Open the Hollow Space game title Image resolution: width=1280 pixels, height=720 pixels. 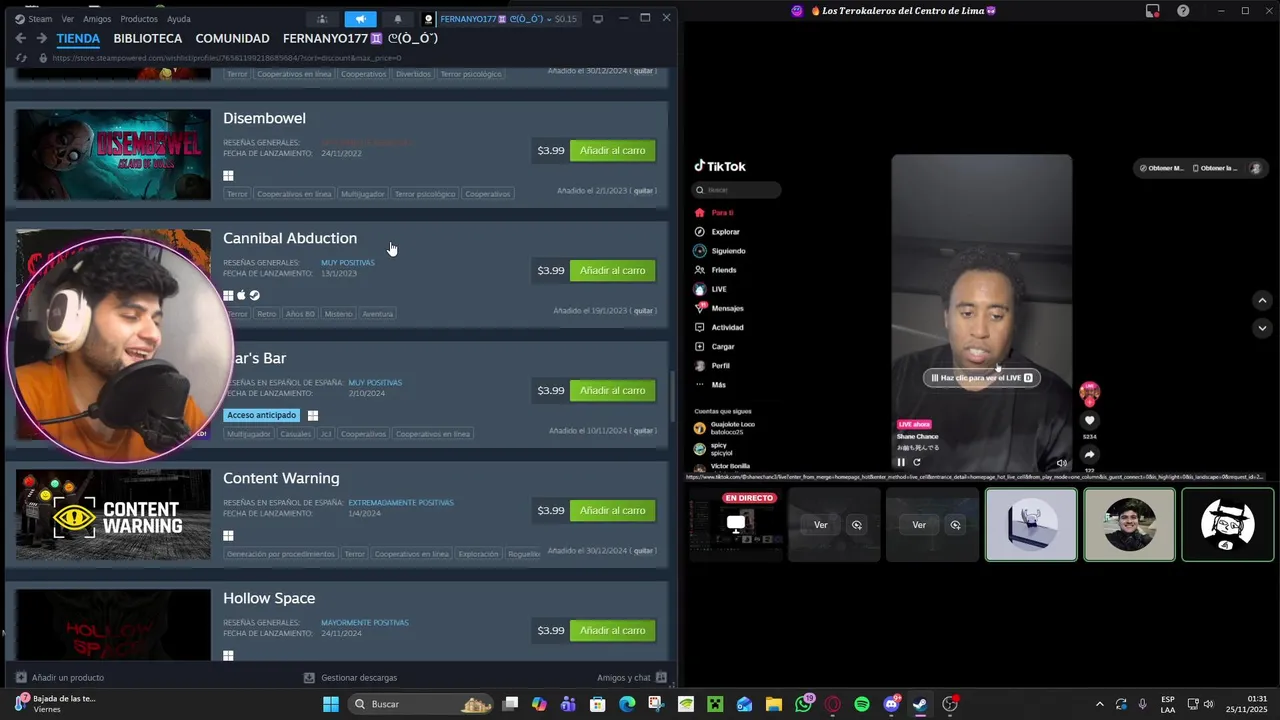point(269,598)
